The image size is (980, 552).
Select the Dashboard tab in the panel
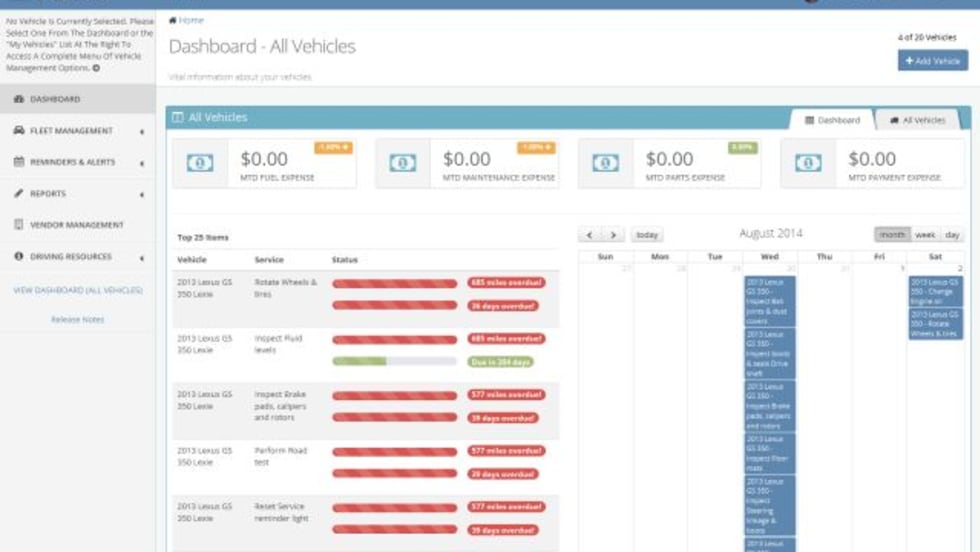click(x=832, y=120)
